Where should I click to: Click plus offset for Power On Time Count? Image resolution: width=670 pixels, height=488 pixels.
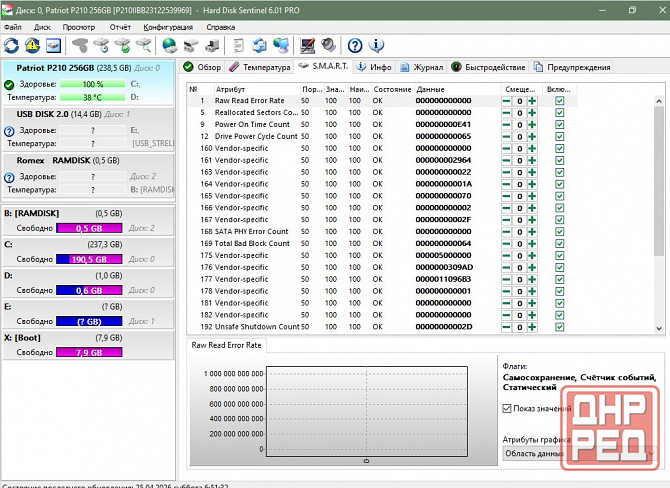coord(532,125)
